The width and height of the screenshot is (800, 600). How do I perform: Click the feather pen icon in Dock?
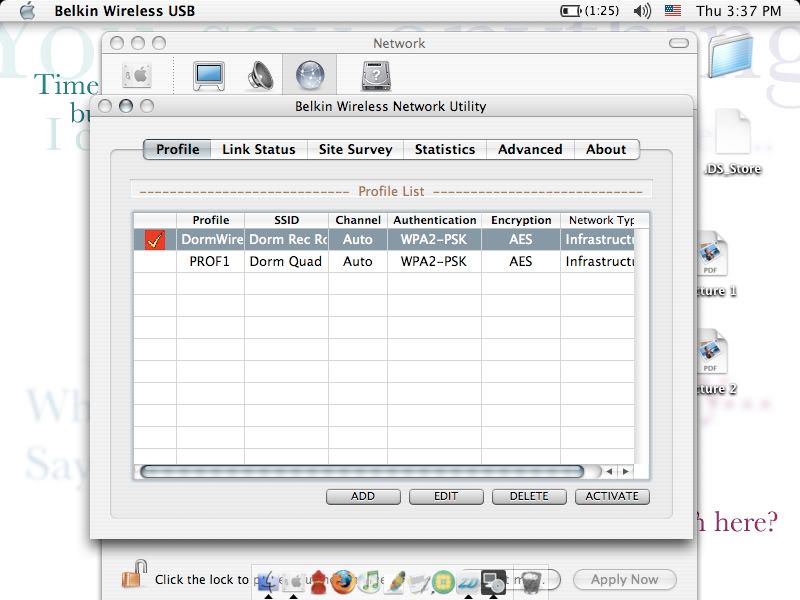tap(396, 581)
